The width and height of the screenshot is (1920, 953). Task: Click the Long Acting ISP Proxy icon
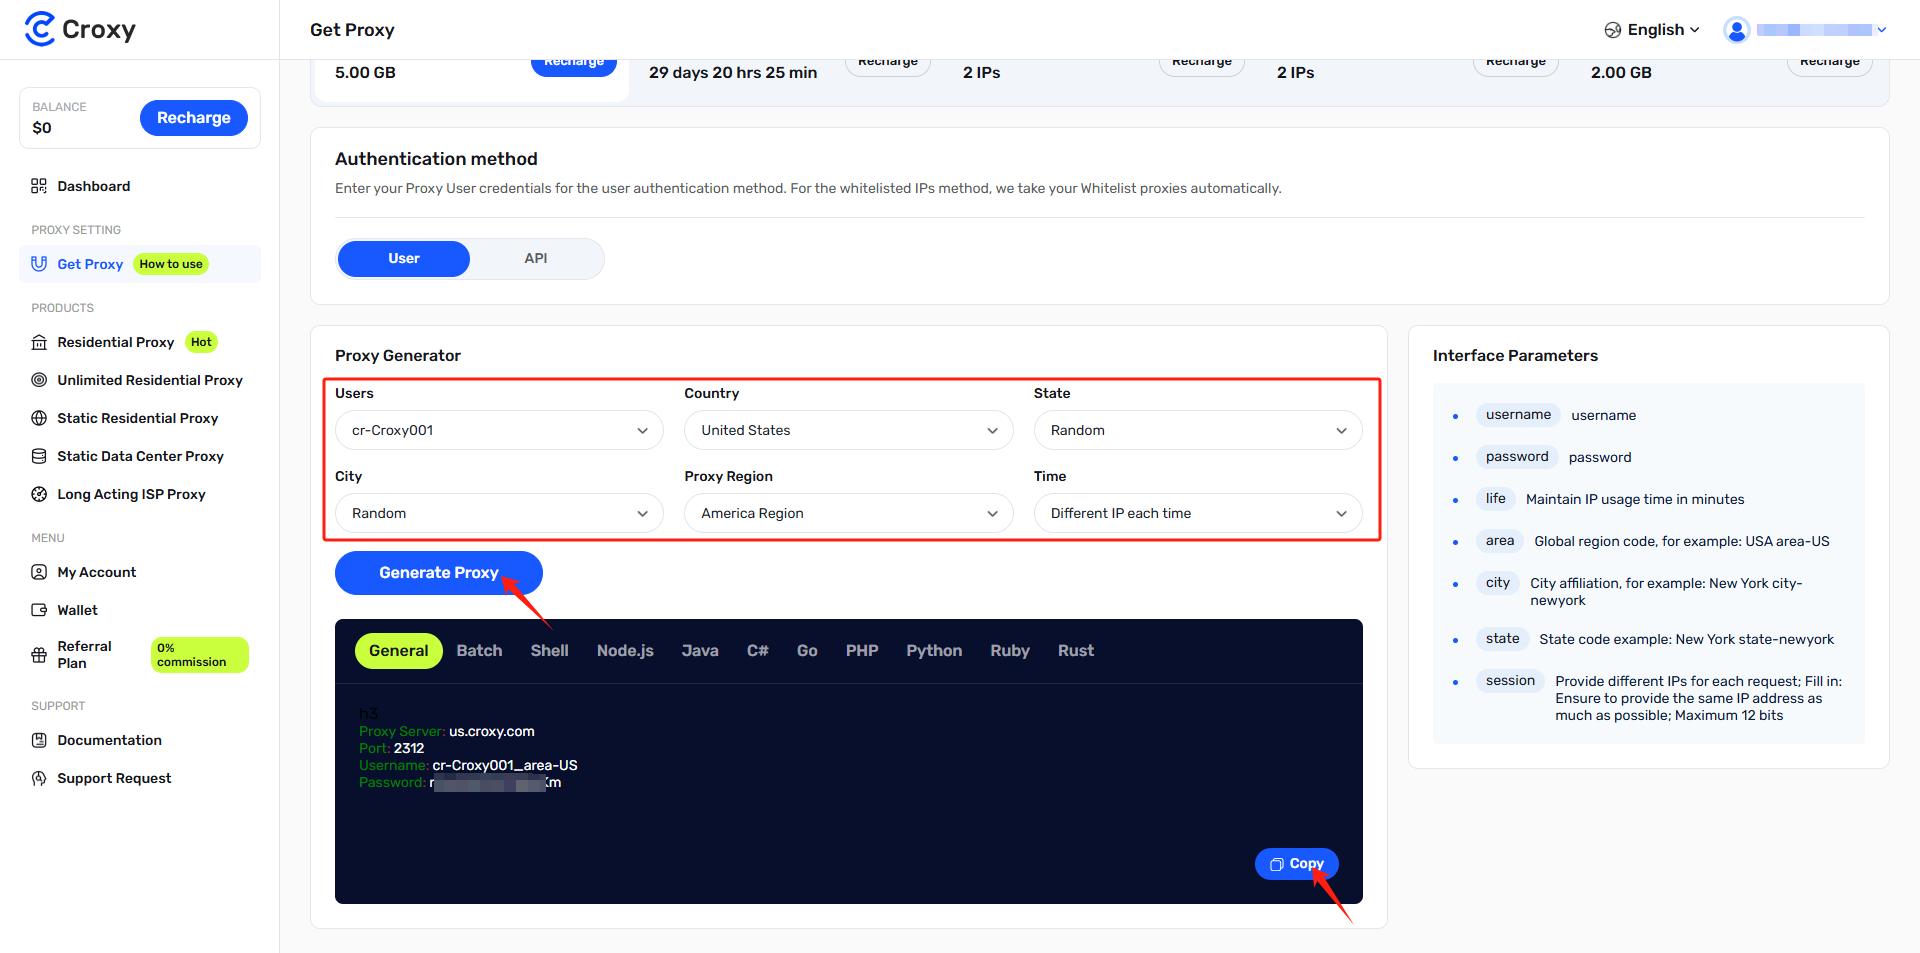click(39, 494)
